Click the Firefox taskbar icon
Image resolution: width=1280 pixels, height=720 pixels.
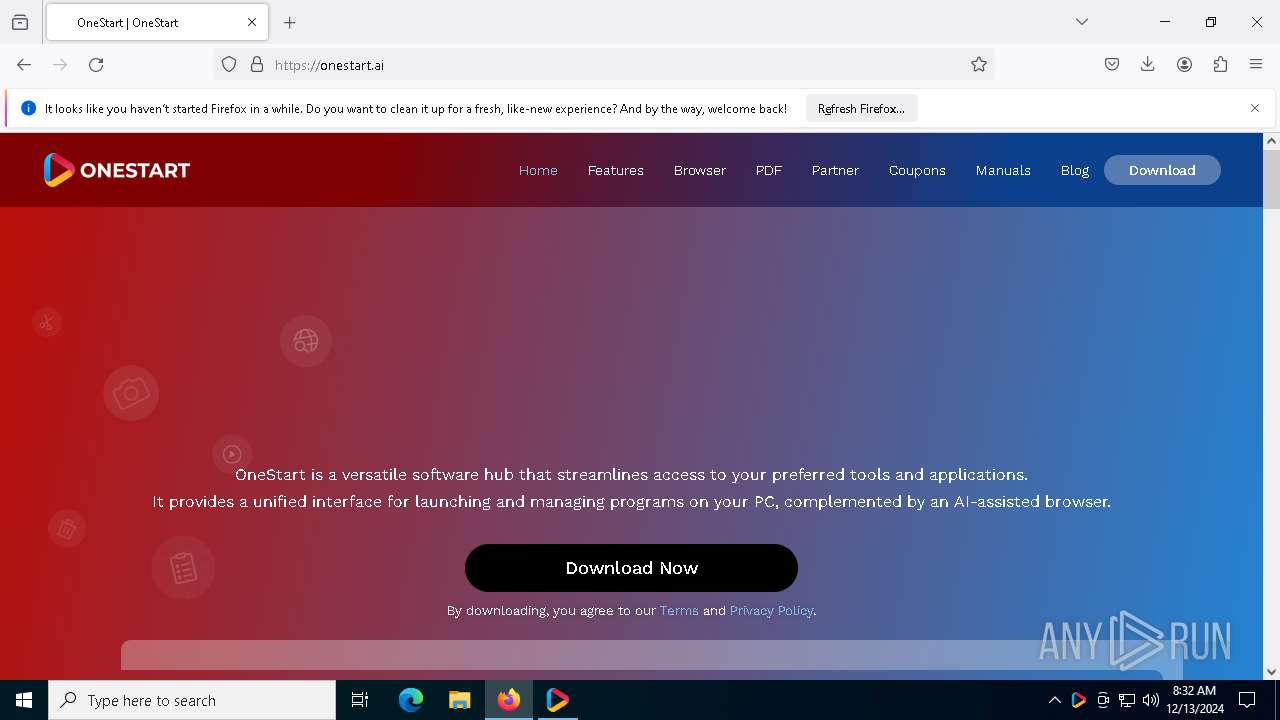509,700
